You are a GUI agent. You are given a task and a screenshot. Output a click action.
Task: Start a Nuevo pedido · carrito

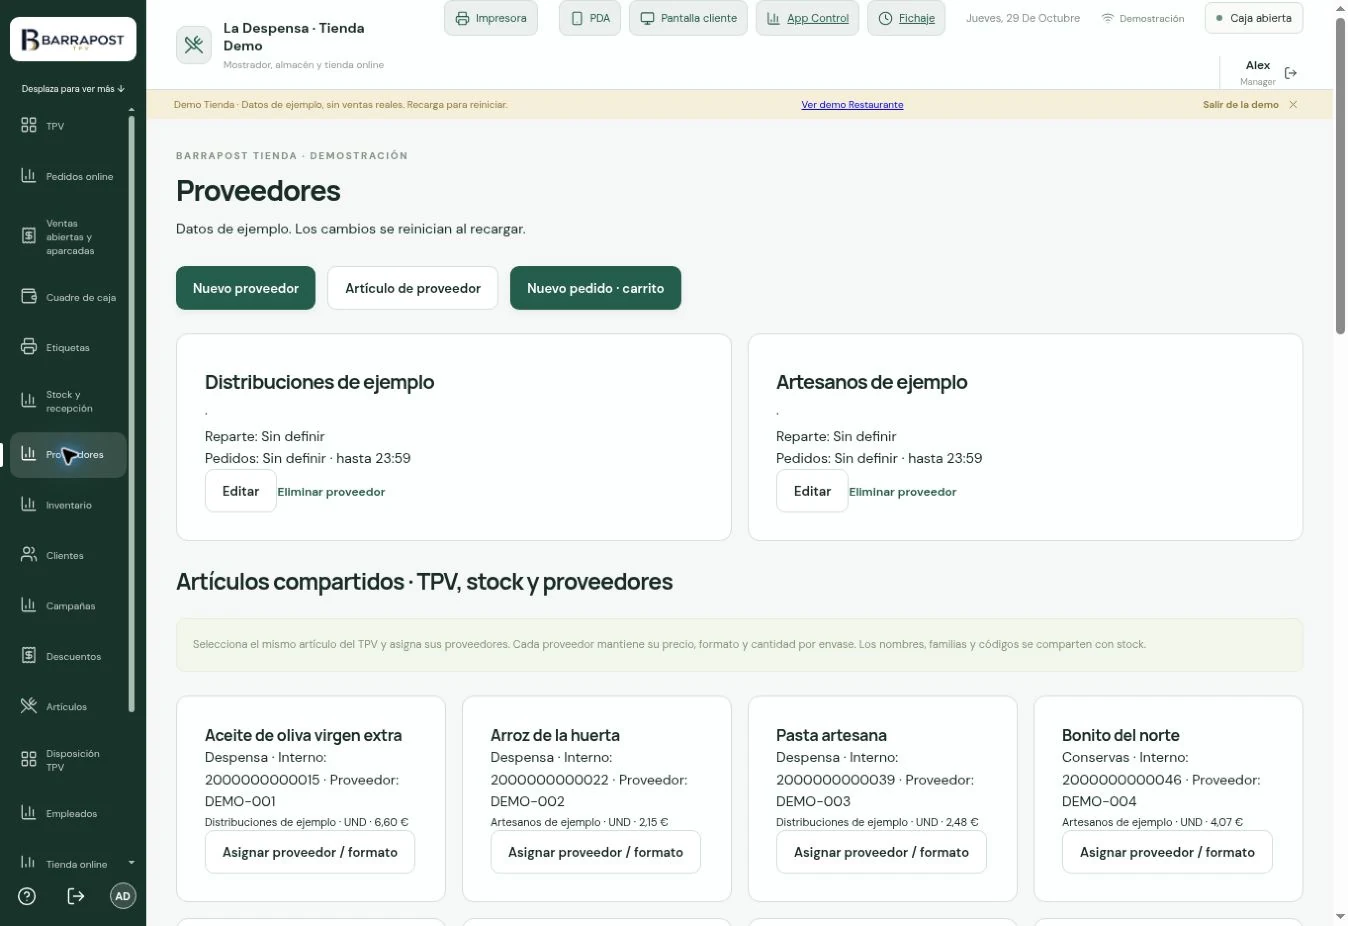point(595,288)
